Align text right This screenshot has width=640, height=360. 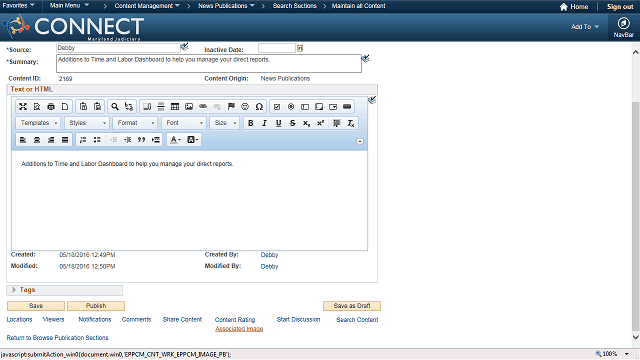point(51,140)
